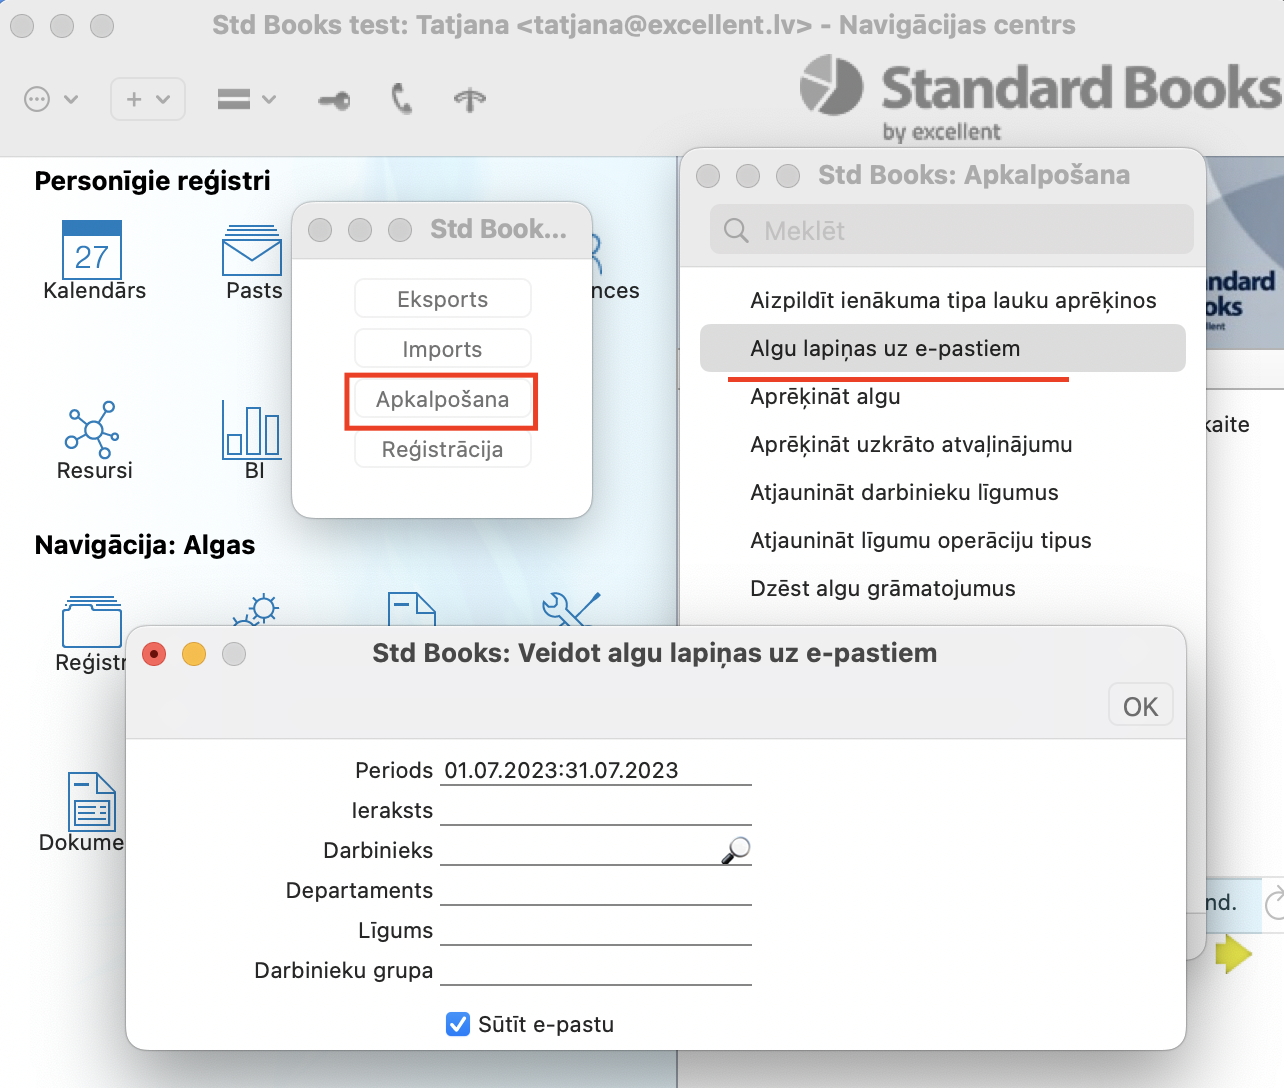This screenshot has height=1088, width=1284.
Task: Click the Apkalpošana button
Action: (x=442, y=400)
